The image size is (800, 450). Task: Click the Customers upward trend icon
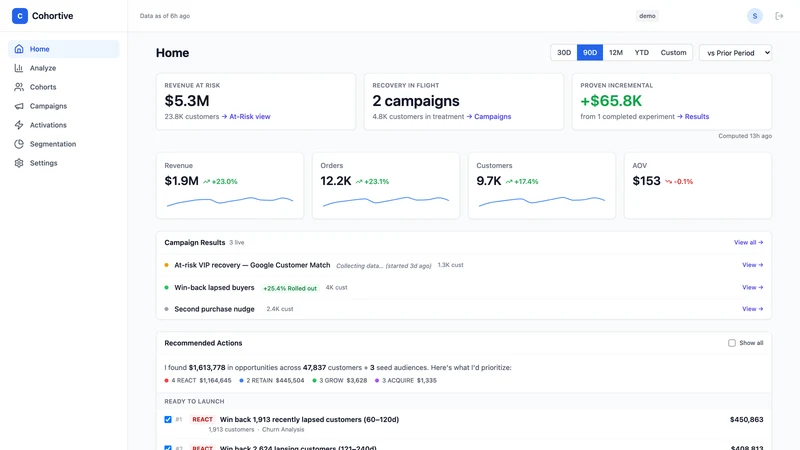tap(509, 182)
